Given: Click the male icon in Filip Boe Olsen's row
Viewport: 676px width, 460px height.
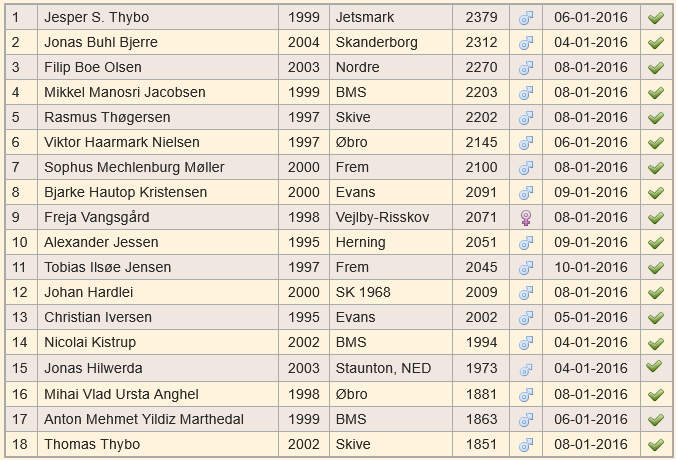Looking at the screenshot, I should (526, 68).
